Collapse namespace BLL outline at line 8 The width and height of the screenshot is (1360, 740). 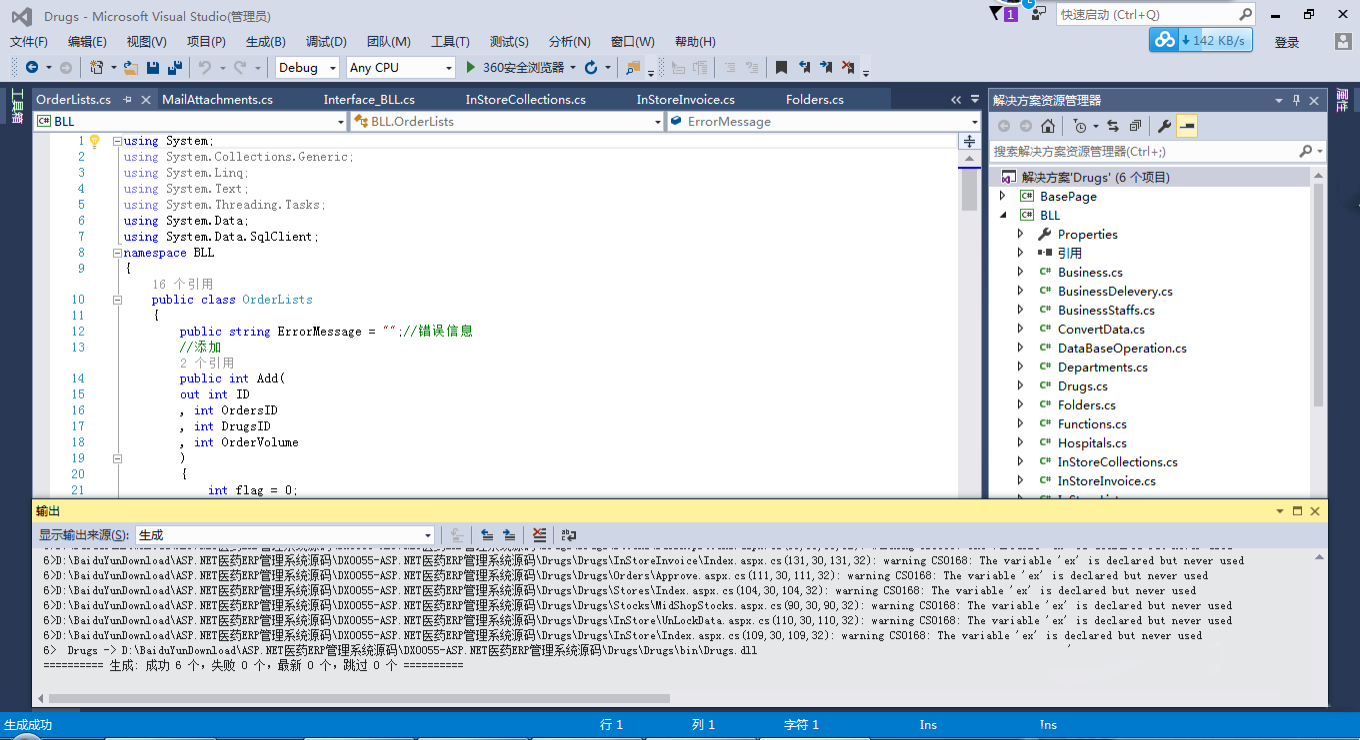pyautogui.click(x=117, y=253)
